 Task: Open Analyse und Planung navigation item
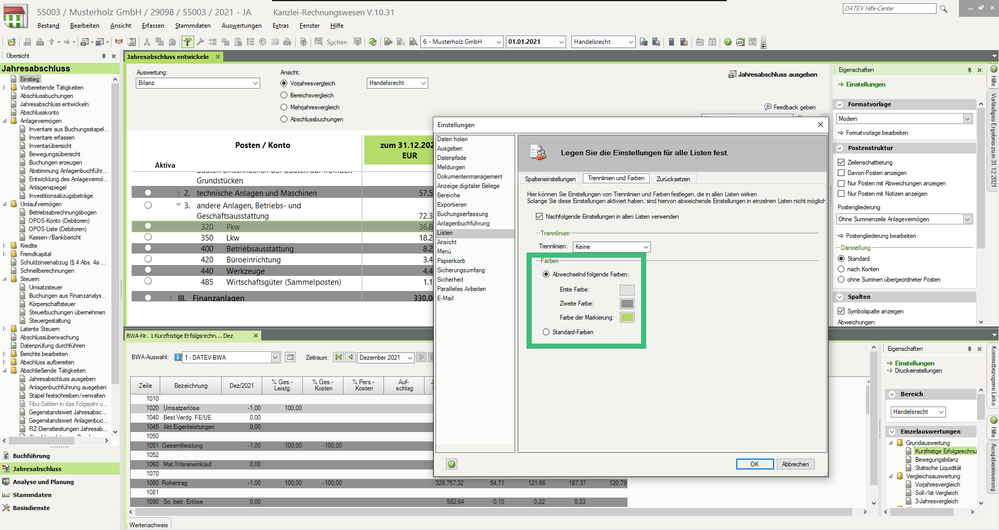[x=43, y=482]
